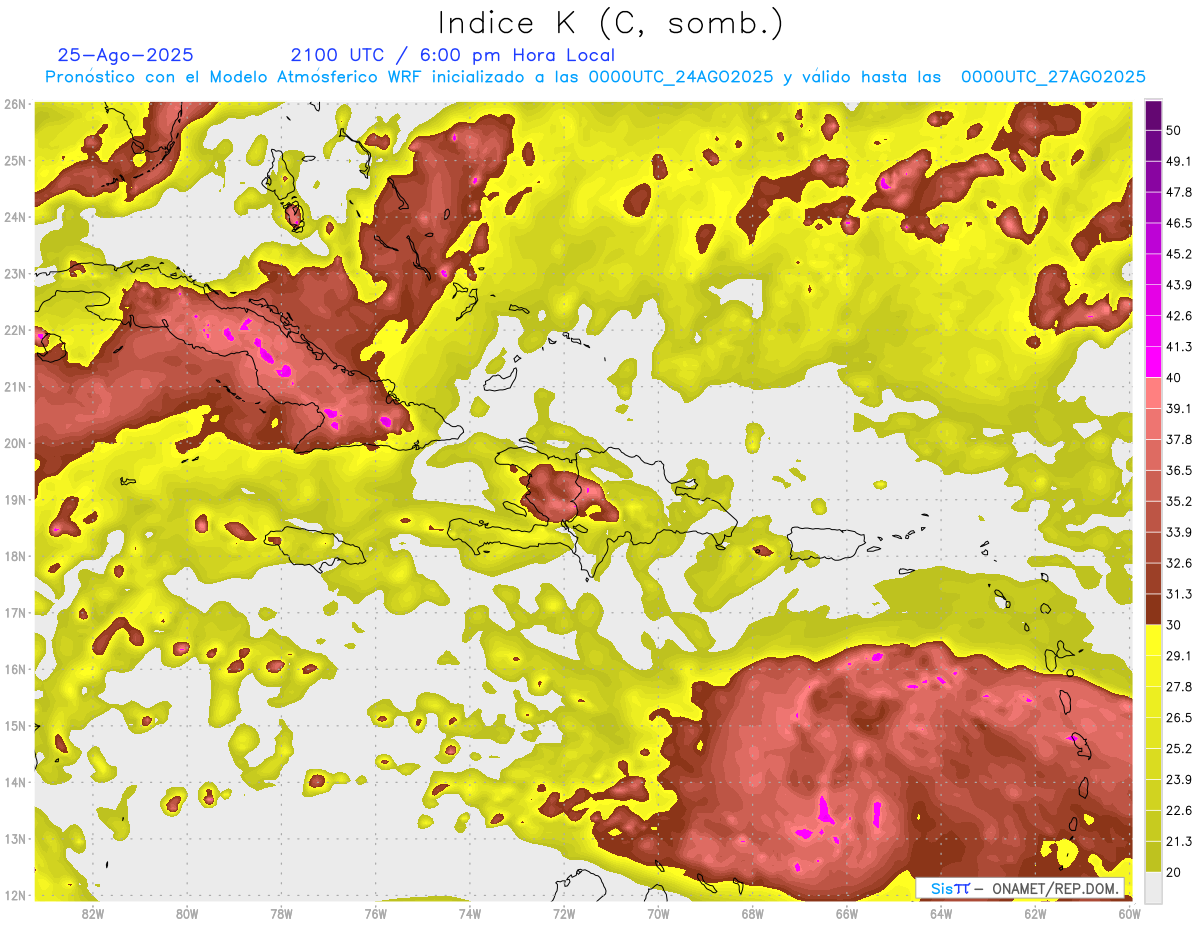Click the colorbar value "29.1"
Image resolution: width=1200 pixels, height=927 pixels.
[x=1178, y=657]
